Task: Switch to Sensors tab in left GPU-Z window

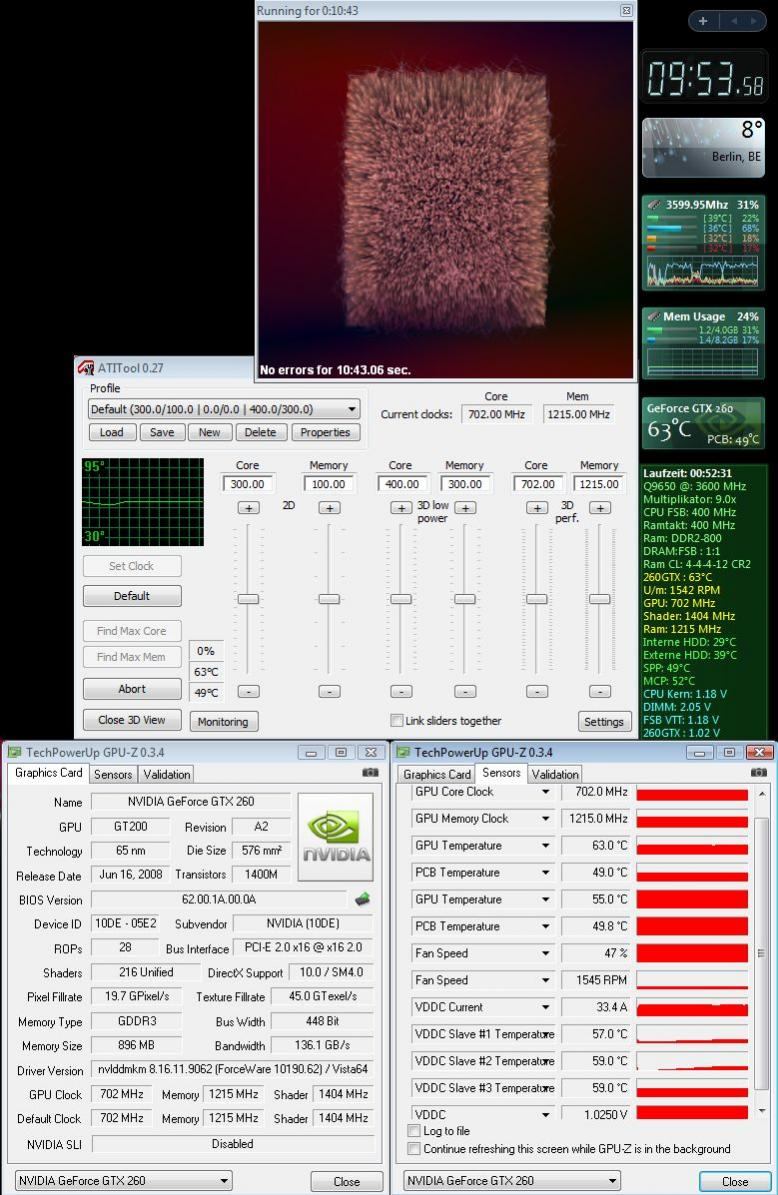Action: (x=113, y=774)
